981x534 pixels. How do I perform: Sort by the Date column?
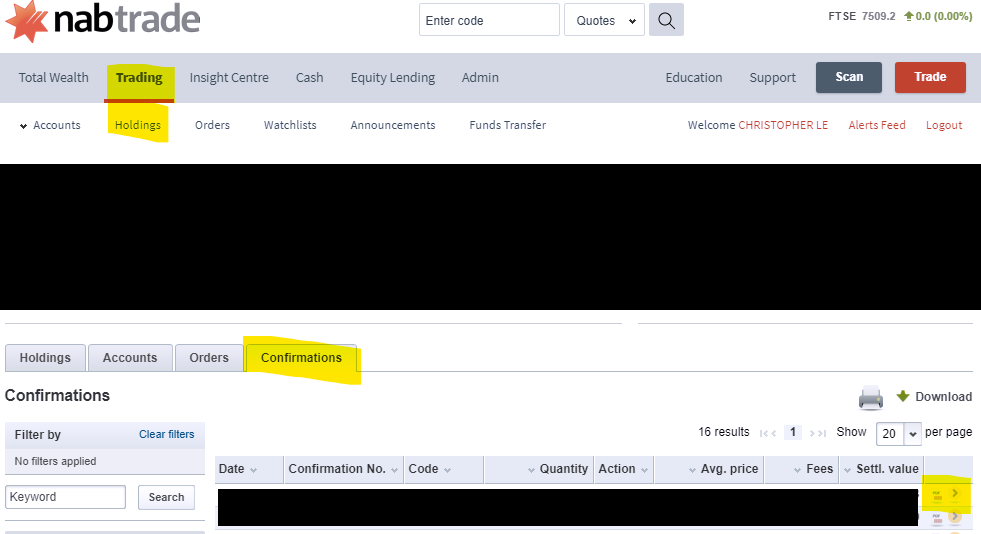[x=249, y=469]
